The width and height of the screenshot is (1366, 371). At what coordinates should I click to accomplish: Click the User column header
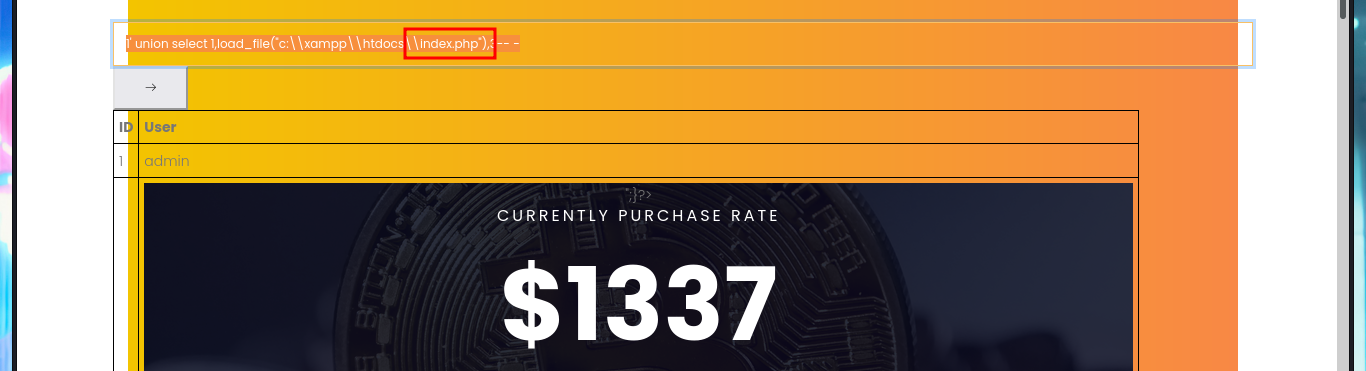pos(160,127)
